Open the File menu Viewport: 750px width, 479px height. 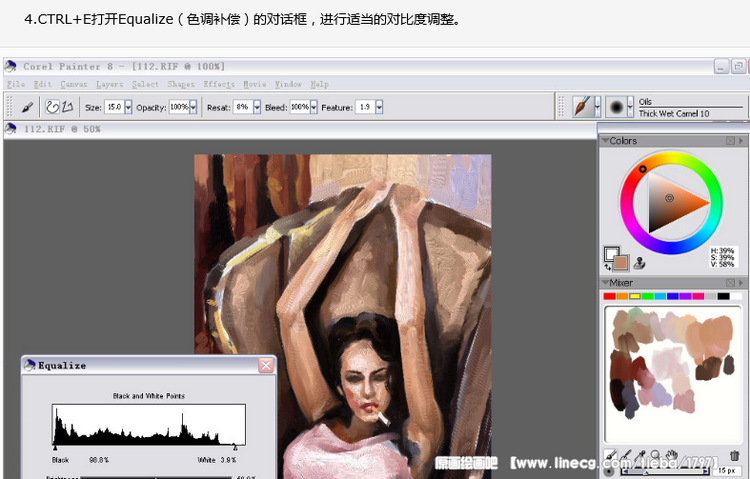pyautogui.click(x=15, y=84)
